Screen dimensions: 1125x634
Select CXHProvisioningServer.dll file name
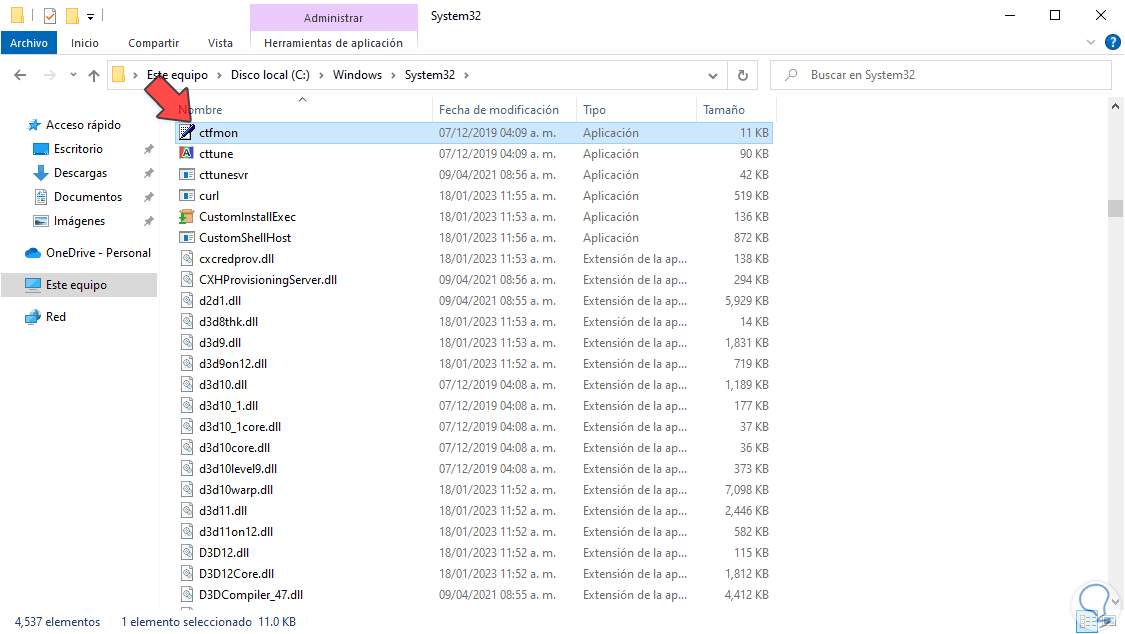pyautogui.click(x=268, y=280)
